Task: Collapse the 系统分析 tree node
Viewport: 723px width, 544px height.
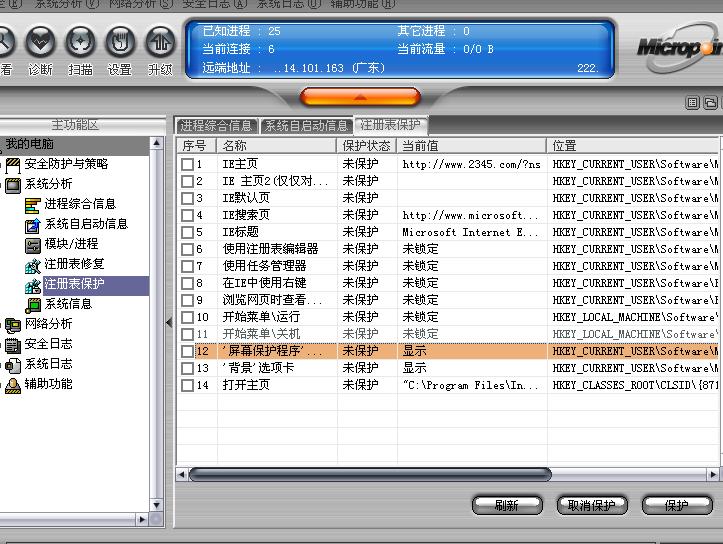Action: [12, 184]
